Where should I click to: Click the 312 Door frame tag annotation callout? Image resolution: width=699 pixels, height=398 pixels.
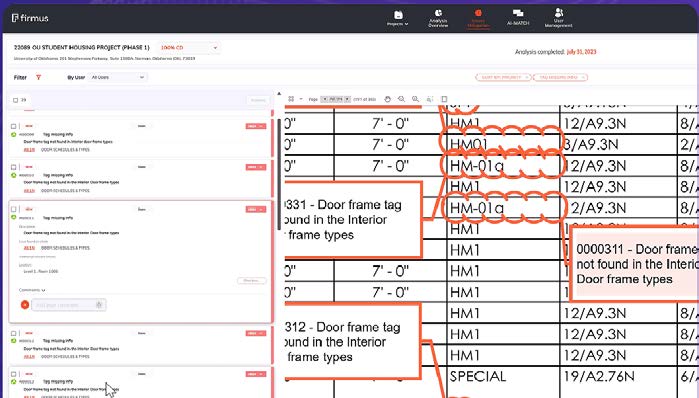pyautogui.click(x=352, y=342)
